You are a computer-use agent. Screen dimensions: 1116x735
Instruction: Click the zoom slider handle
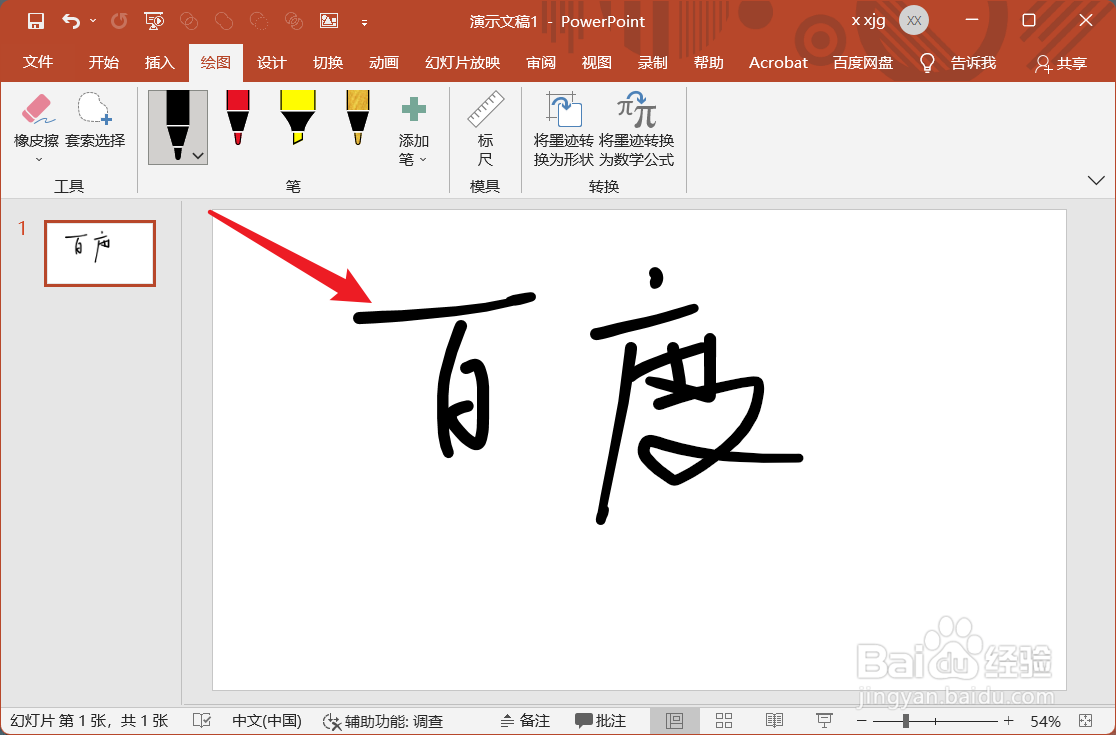[905, 721]
